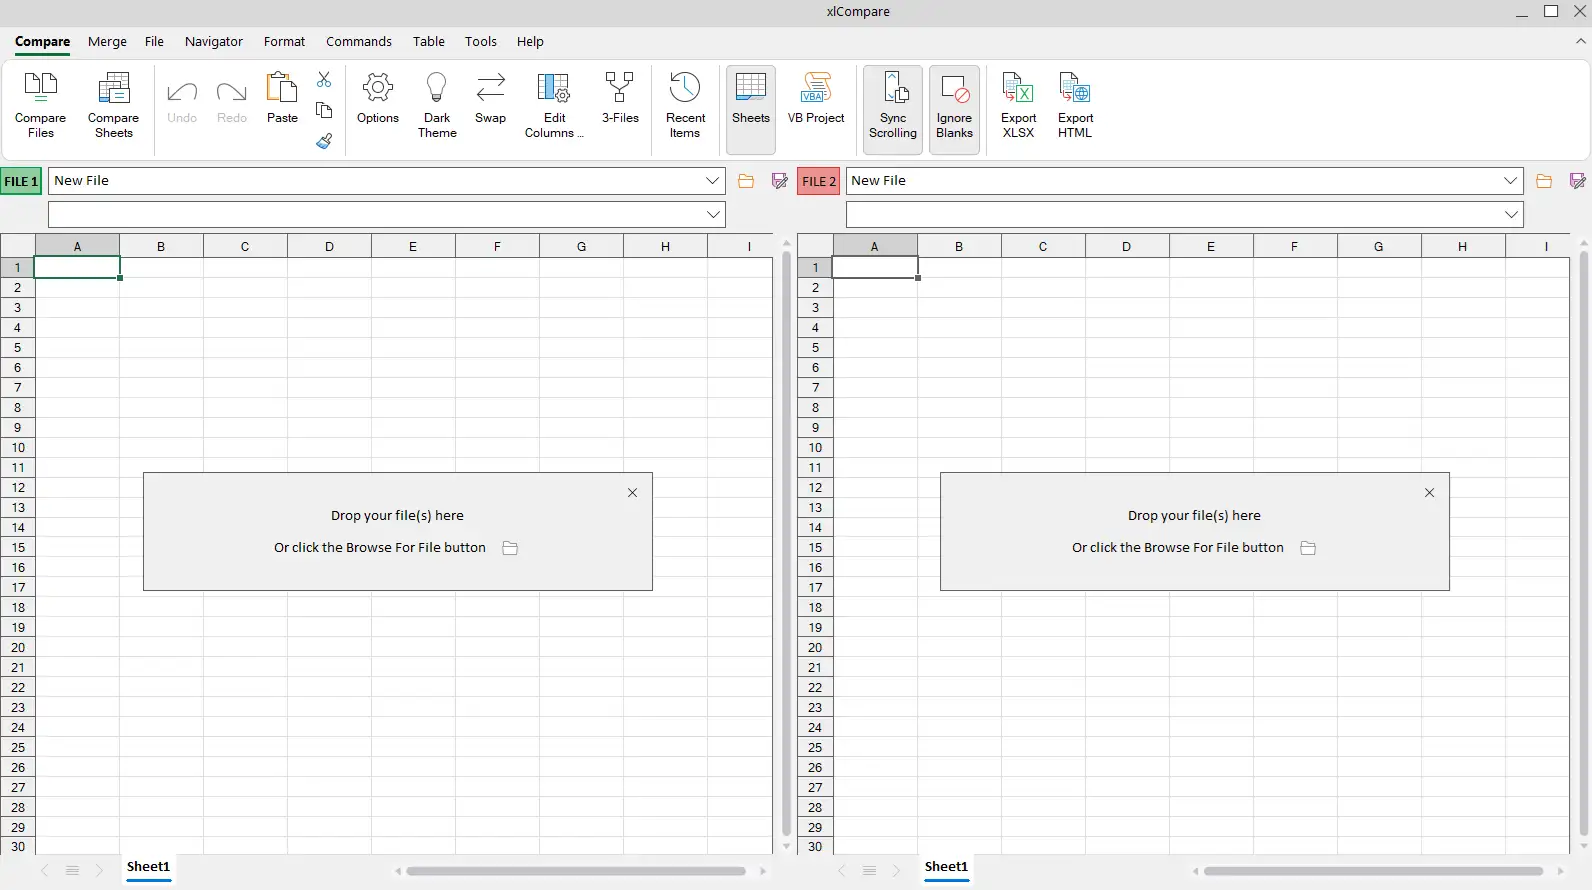Browse for File 2 folder icon
1592x890 pixels.
(1544, 181)
